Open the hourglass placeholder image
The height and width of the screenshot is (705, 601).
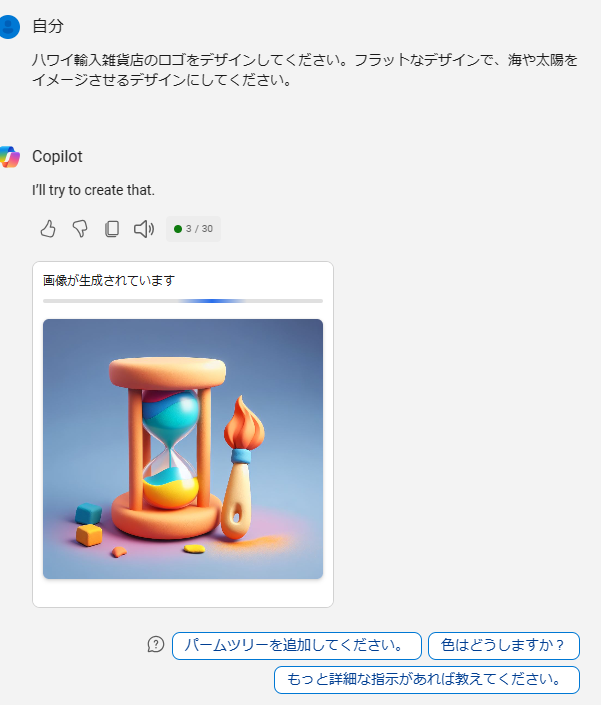click(x=183, y=449)
